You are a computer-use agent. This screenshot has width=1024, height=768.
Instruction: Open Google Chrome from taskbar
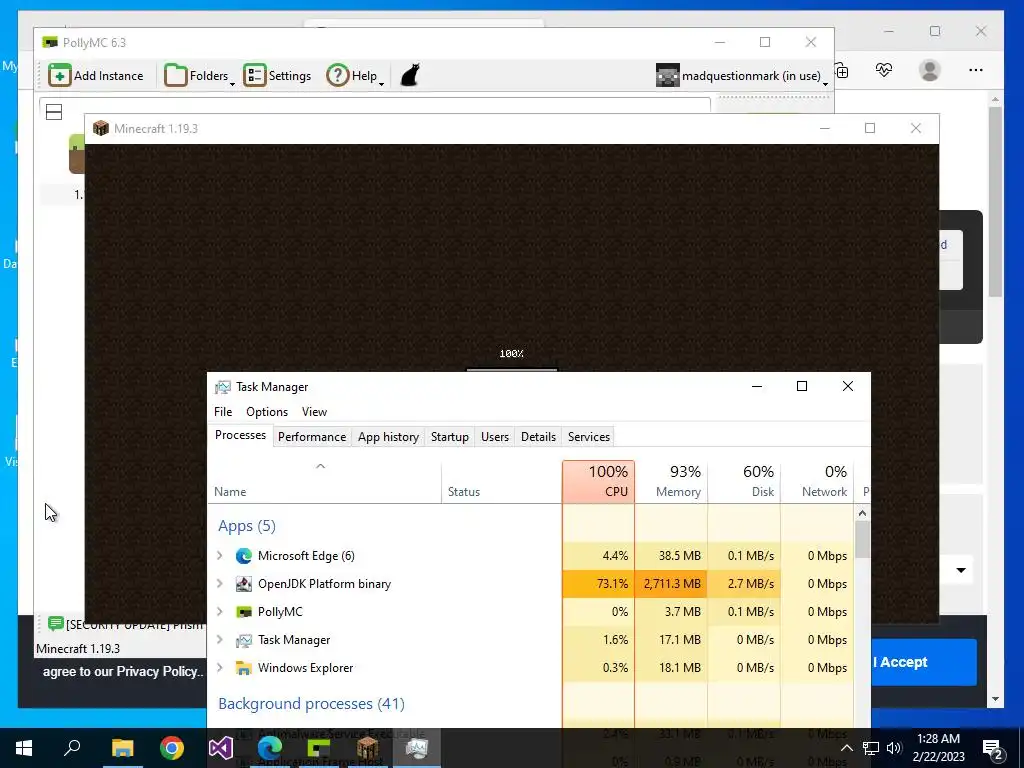pyautogui.click(x=172, y=748)
